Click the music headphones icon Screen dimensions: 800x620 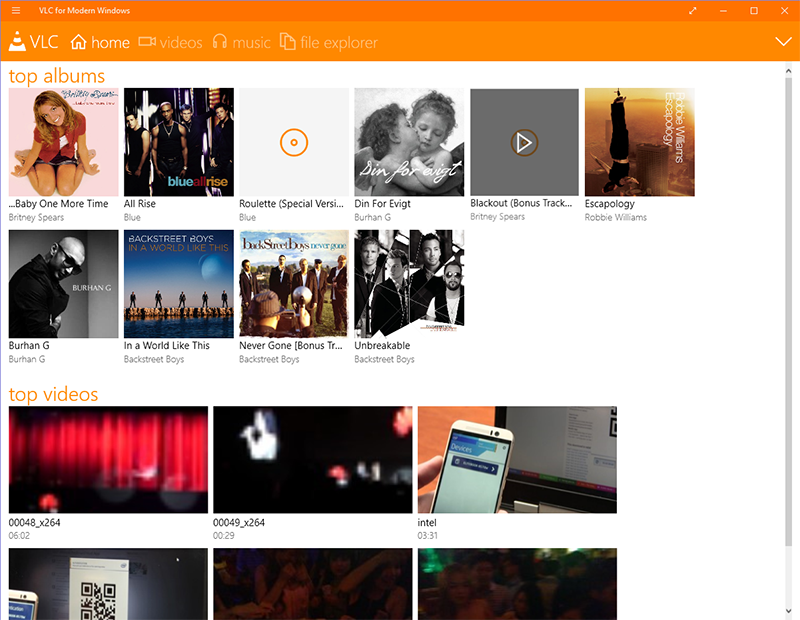220,42
